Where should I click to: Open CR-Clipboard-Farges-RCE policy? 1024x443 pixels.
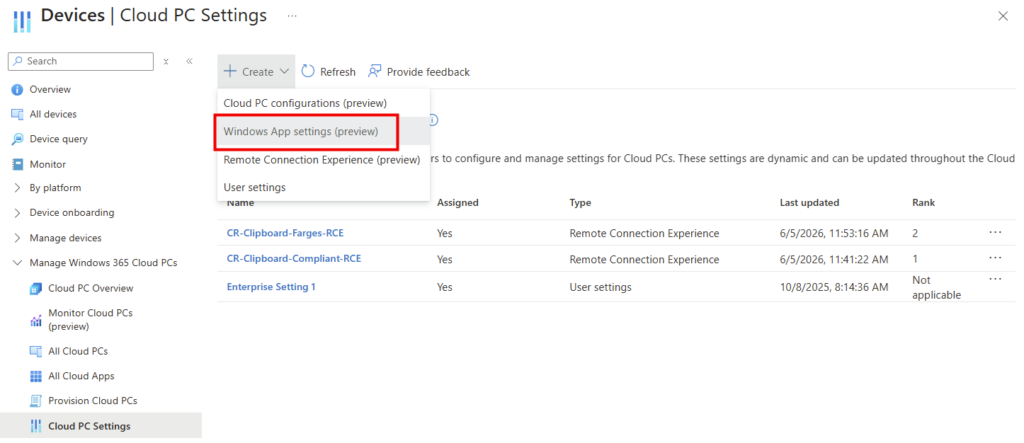click(x=284, y=233)
